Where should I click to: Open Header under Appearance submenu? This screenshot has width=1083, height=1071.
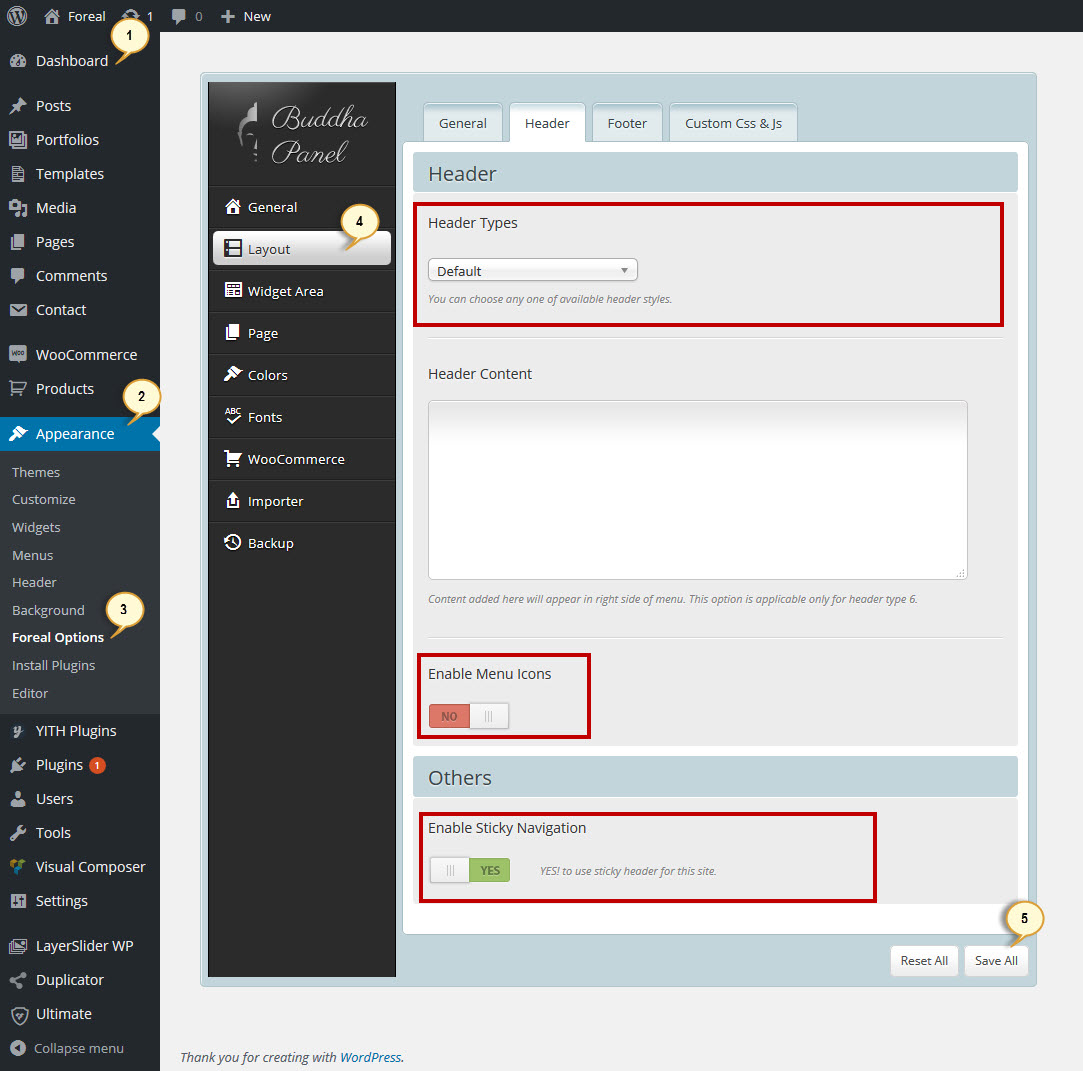pyautogui.click(x=34, y=583)
